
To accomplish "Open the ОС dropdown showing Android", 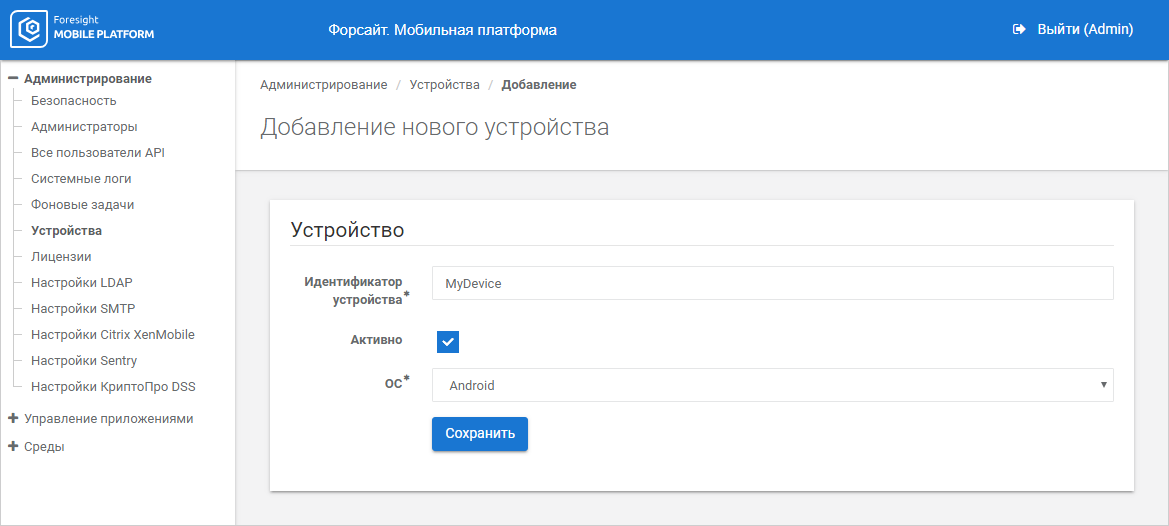I will click(x=772, y=385).
